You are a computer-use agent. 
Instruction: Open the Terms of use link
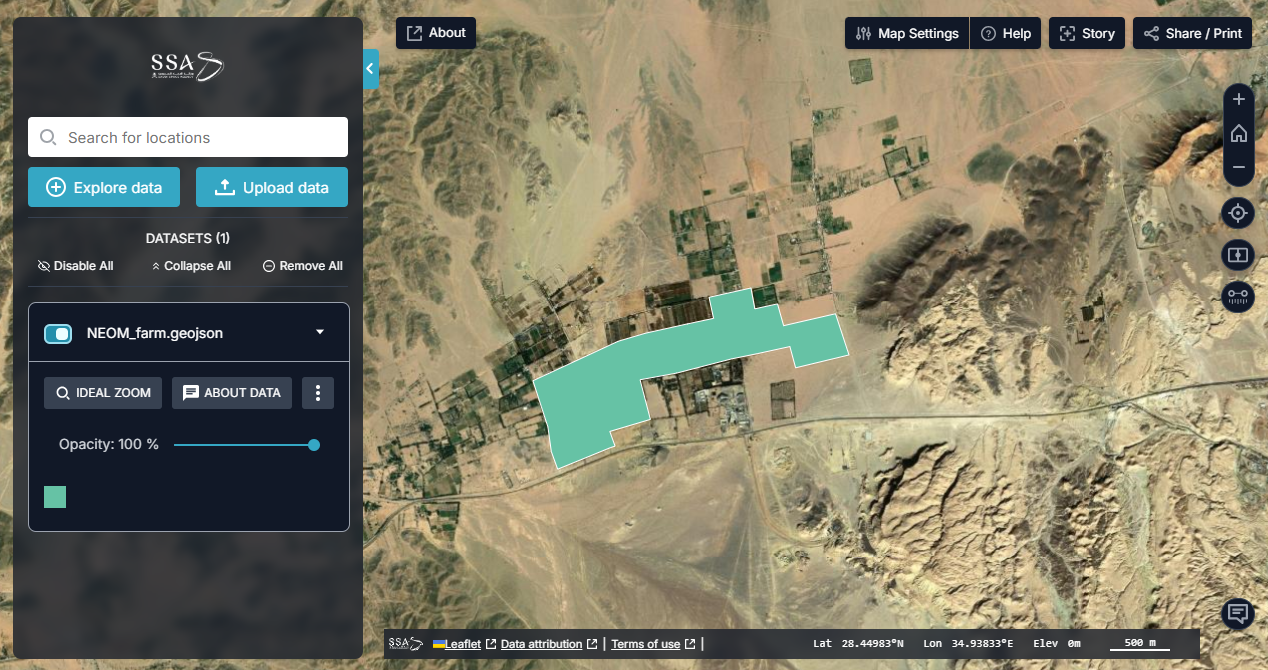tap(646, 643)
